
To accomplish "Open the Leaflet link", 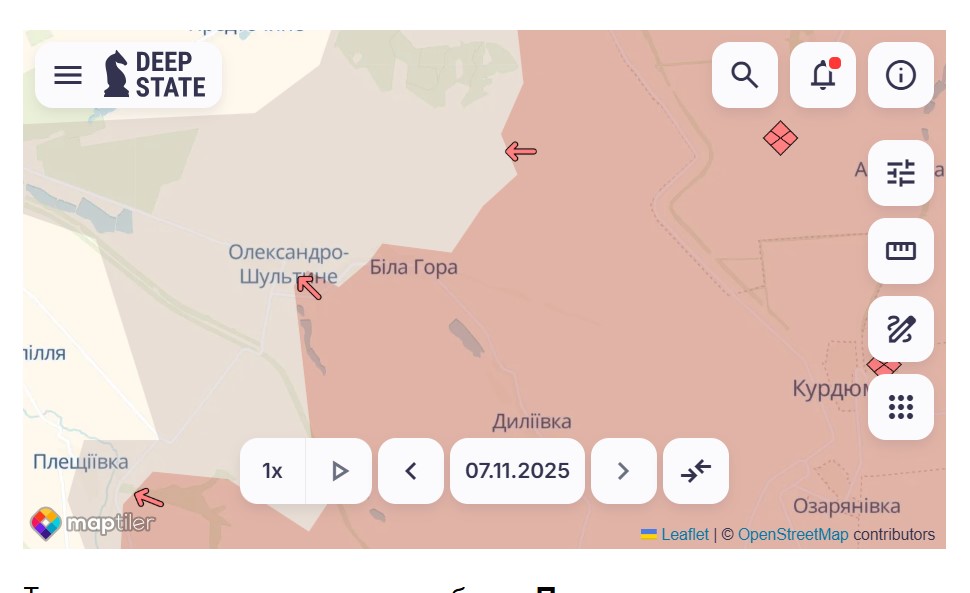I will click(684, 535).
